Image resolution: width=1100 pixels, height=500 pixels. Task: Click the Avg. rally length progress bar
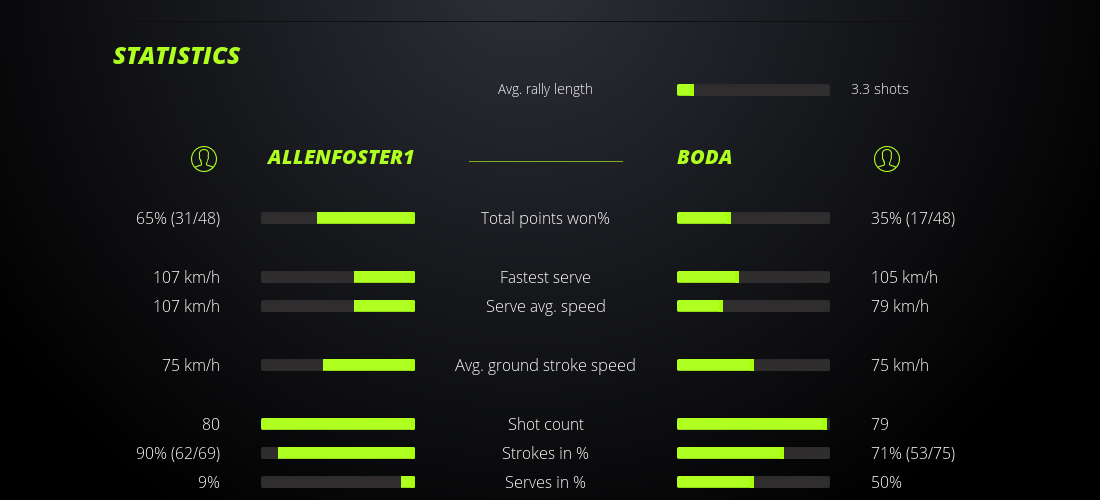pos(753,90)
